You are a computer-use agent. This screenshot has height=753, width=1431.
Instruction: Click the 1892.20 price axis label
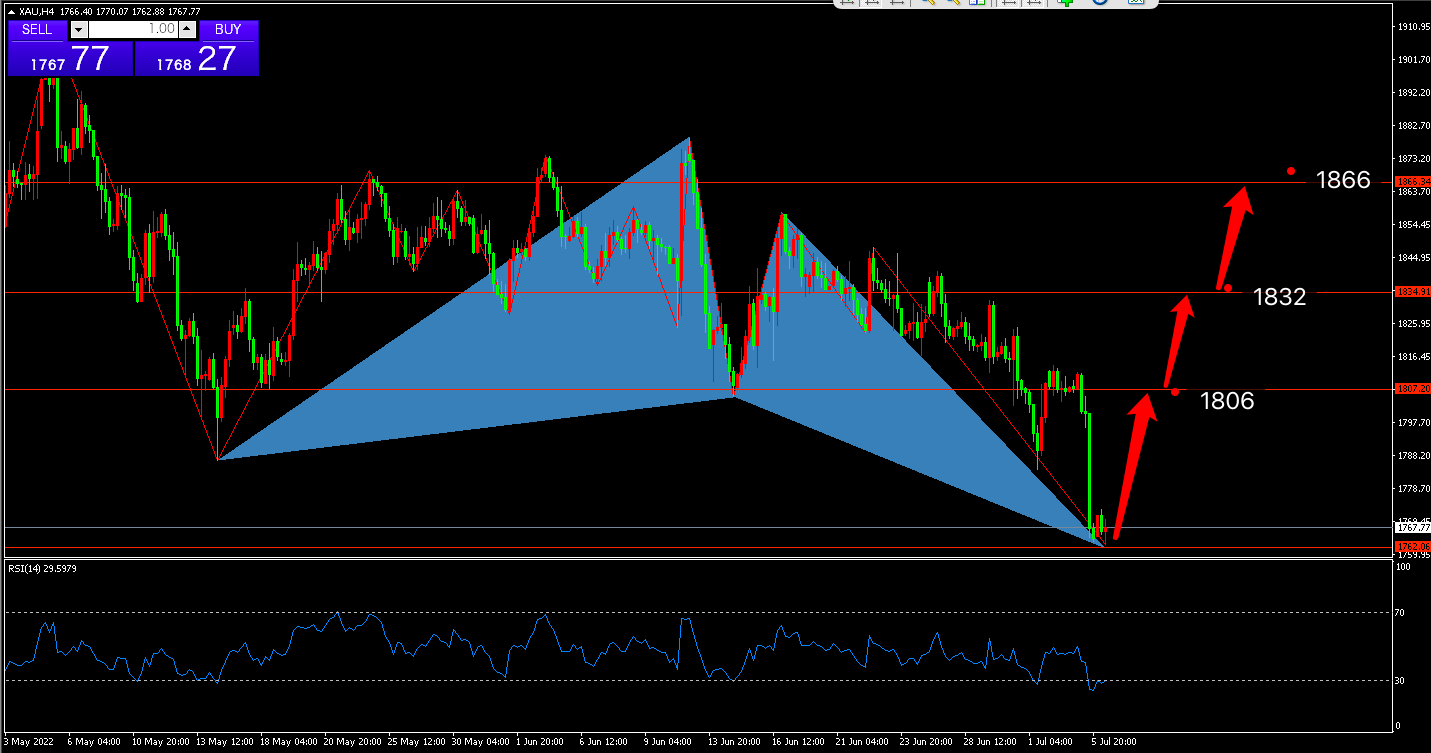tap(1413, 93)
